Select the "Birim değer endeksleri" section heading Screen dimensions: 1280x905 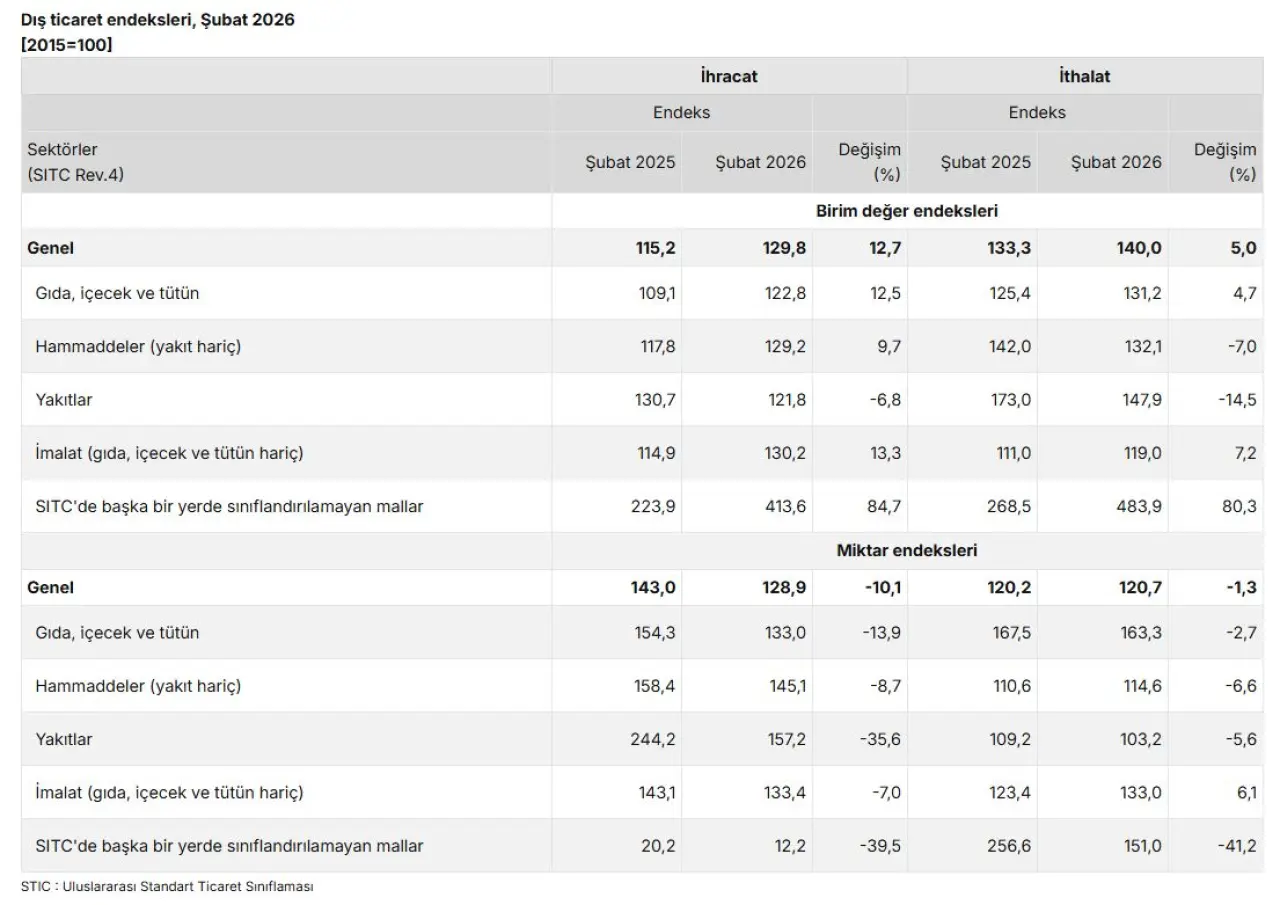pyautogui.click(x=907, y=211)
